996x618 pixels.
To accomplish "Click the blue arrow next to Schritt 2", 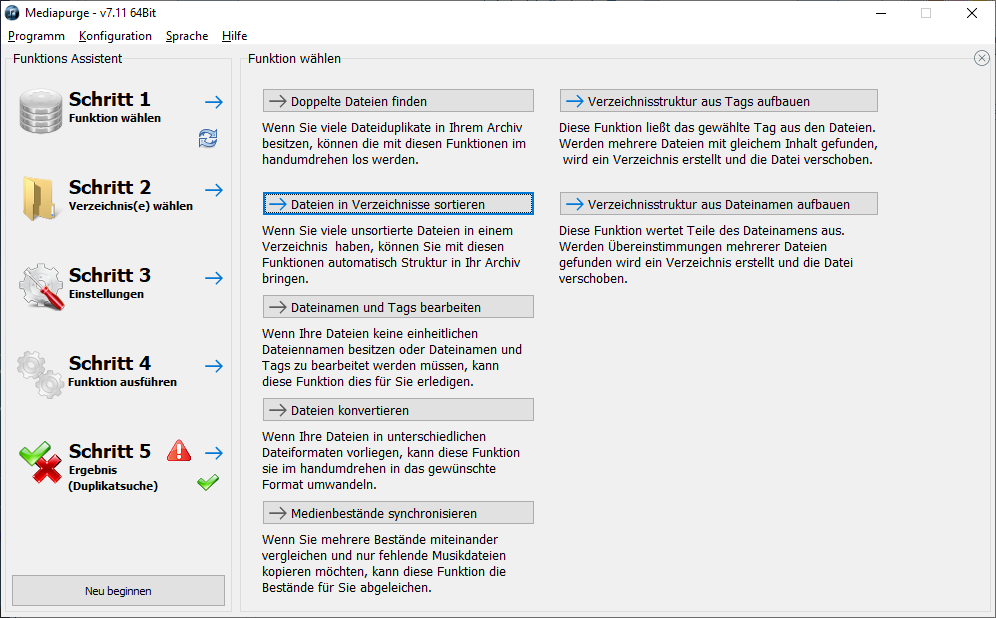I will click(213, 190).
